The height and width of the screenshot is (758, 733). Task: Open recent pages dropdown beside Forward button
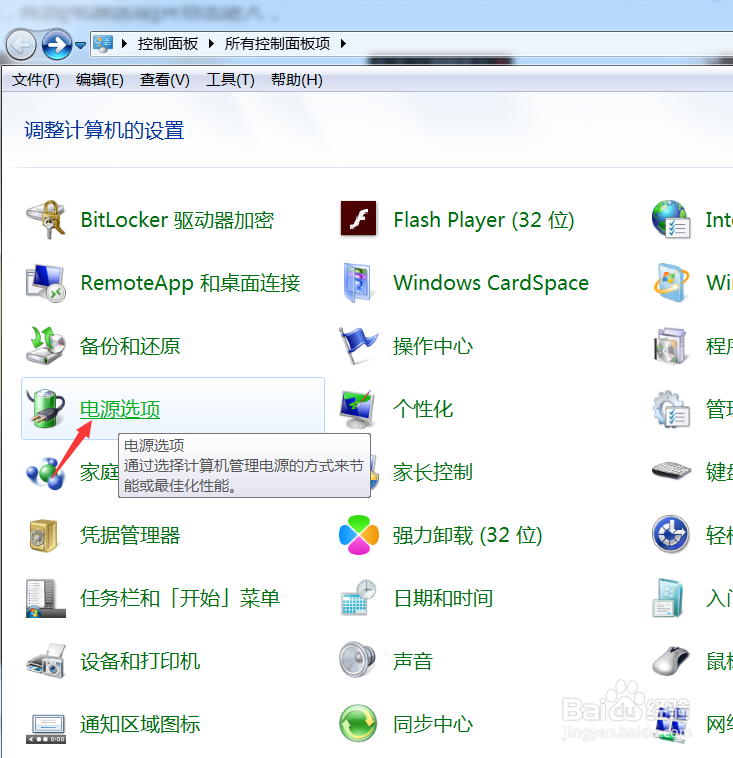pyautogui.click(x=80, y=45)
